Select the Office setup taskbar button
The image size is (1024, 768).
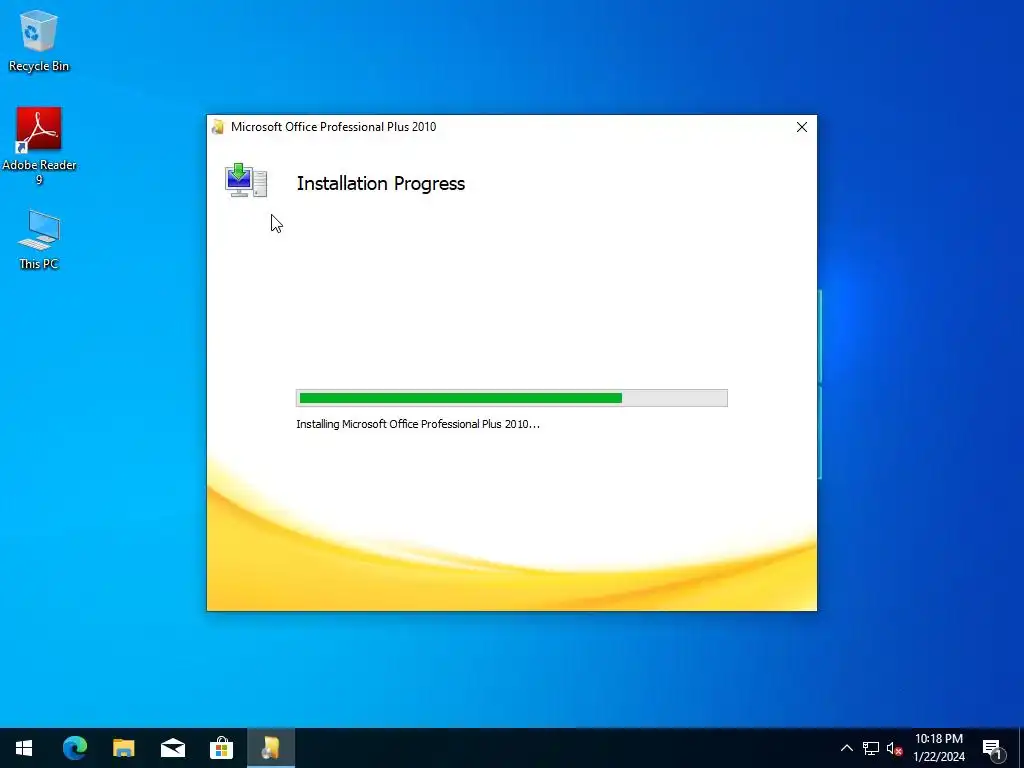[270, 748]
